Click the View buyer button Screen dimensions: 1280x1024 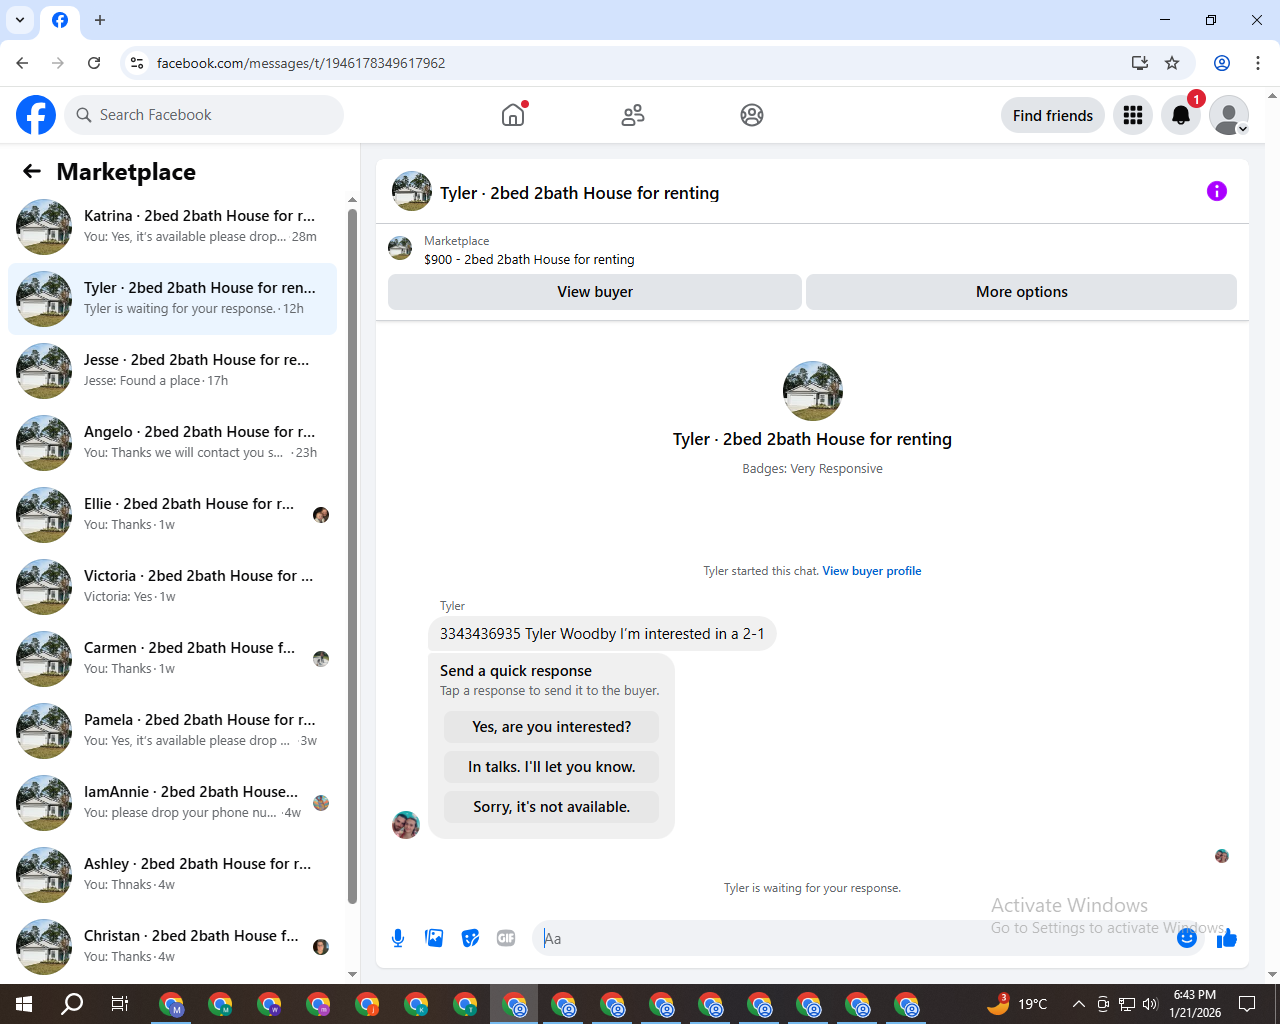point(595,292)
